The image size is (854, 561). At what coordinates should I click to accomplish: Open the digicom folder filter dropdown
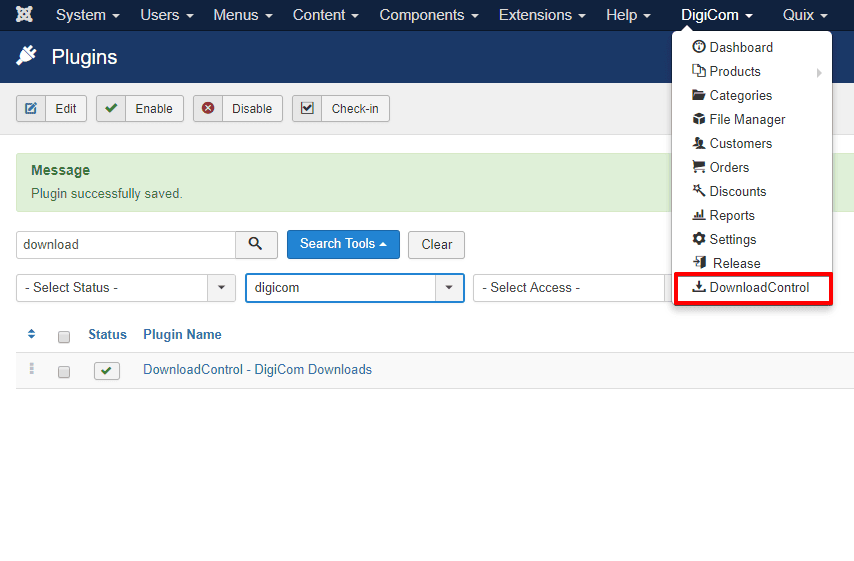[x=354, y=288]
